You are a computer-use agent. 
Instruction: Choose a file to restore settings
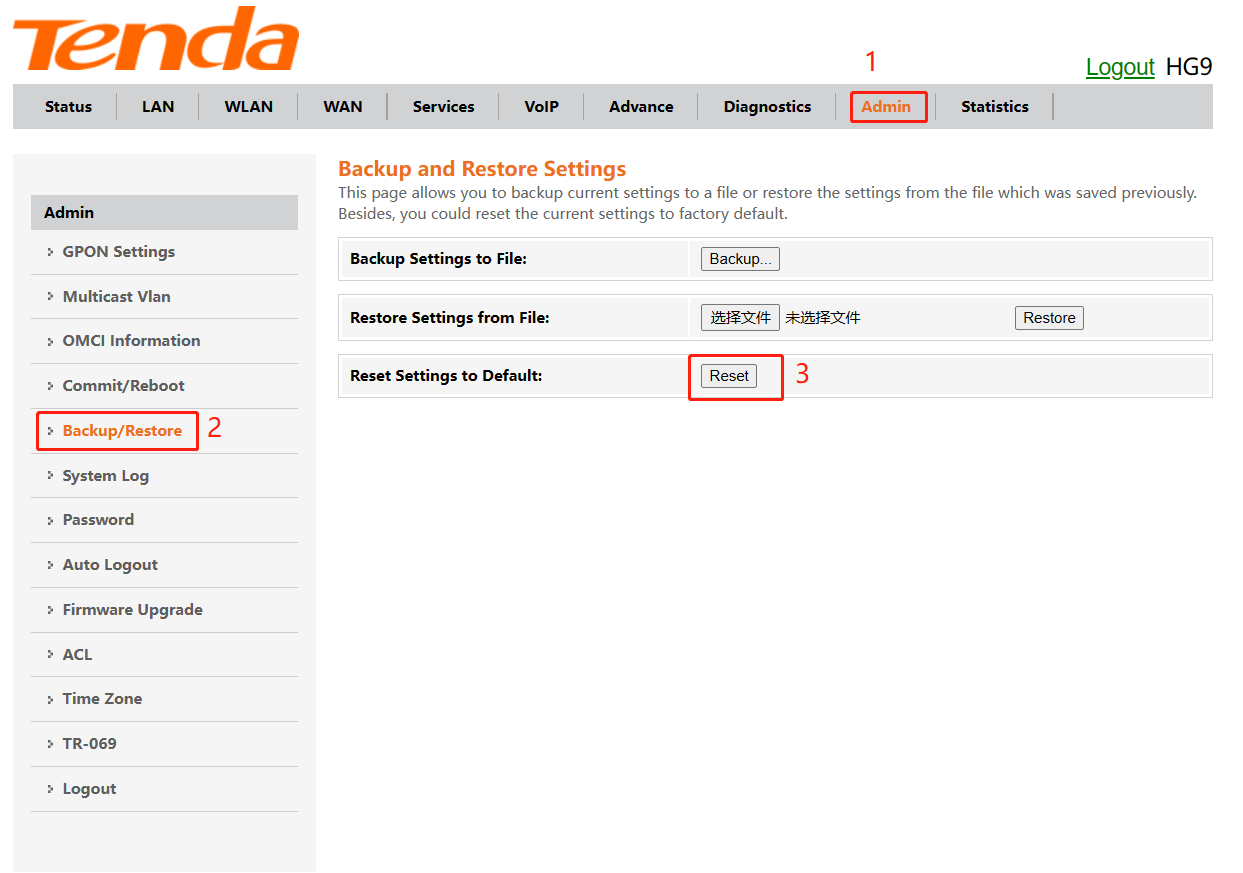(x=740, y=318)
